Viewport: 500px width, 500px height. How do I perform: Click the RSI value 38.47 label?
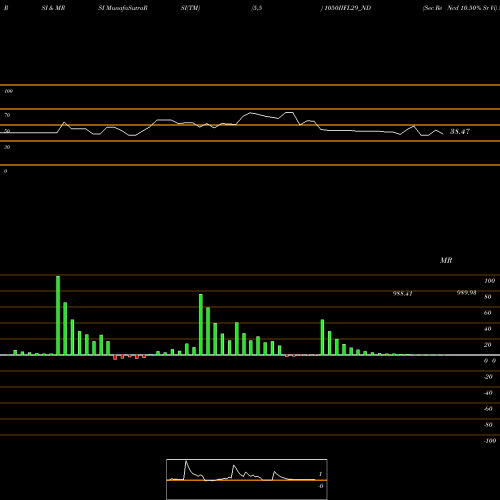460,132
